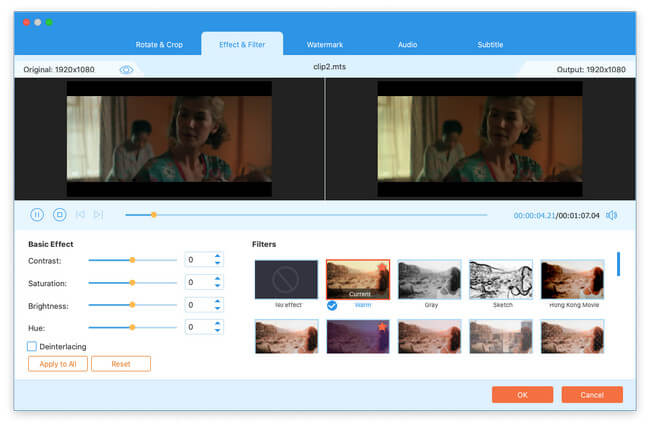Select the purple starred filter thumbnail
The width and height of the screenshot is (650, 427).
(x=358, y=337)
